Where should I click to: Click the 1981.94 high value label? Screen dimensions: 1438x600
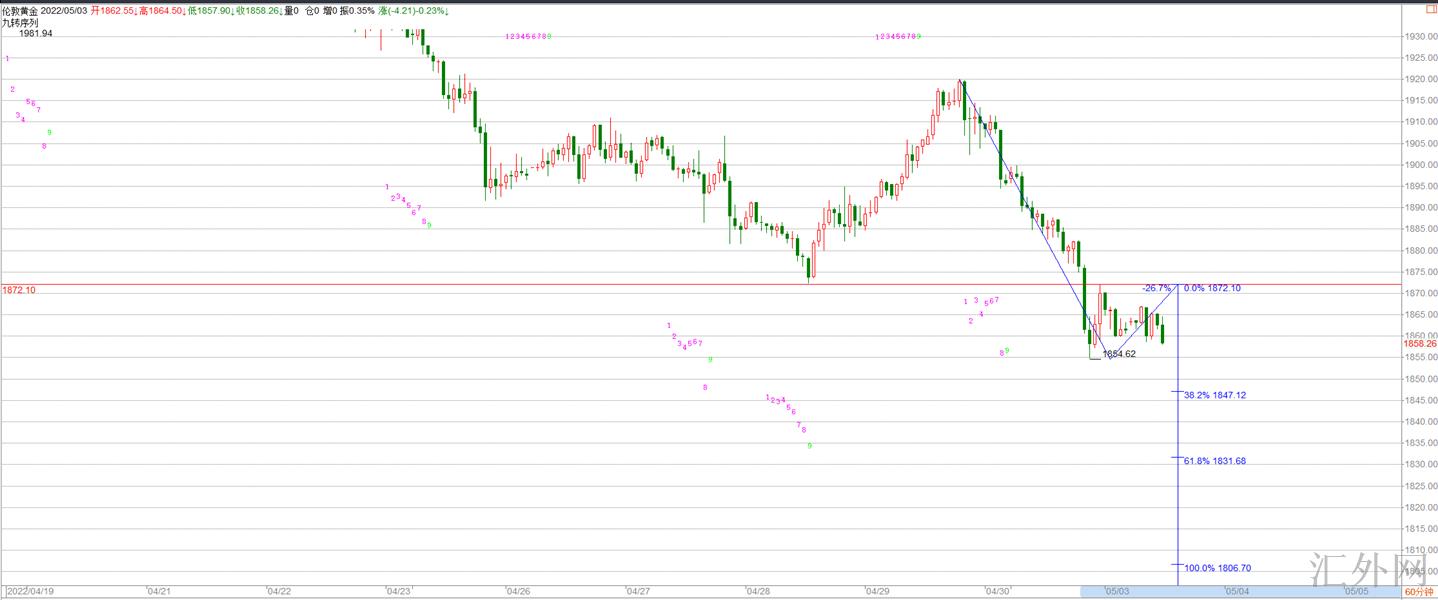coord(35,33)
